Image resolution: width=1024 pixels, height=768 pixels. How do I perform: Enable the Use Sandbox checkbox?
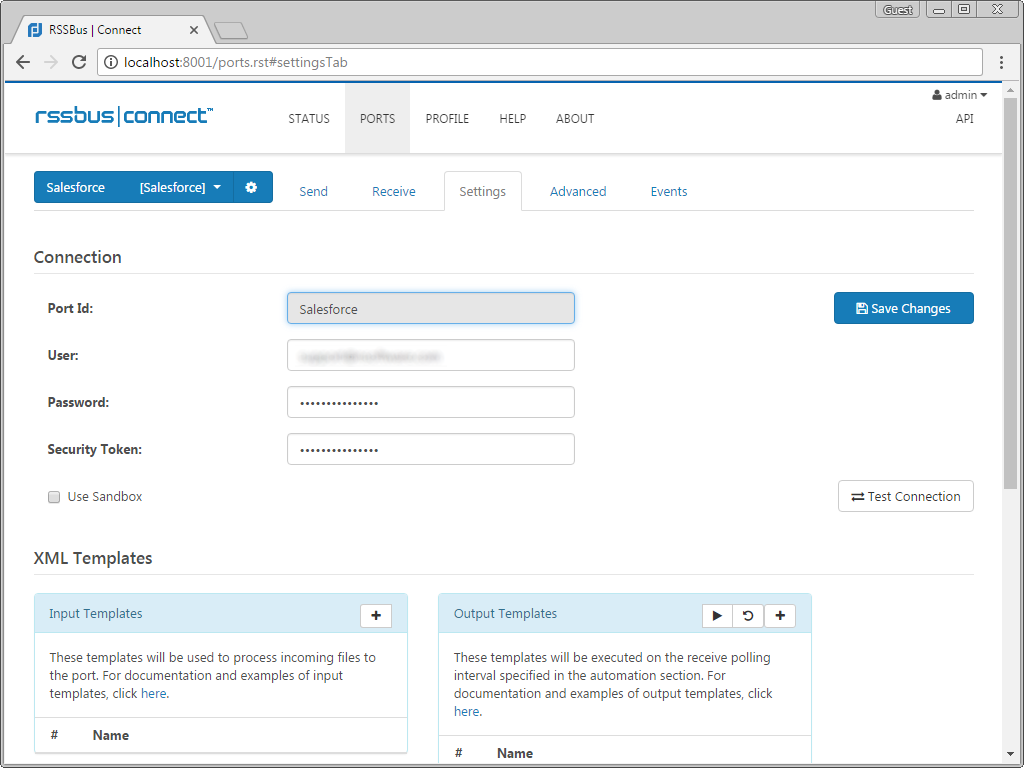[x=54, y=497]
